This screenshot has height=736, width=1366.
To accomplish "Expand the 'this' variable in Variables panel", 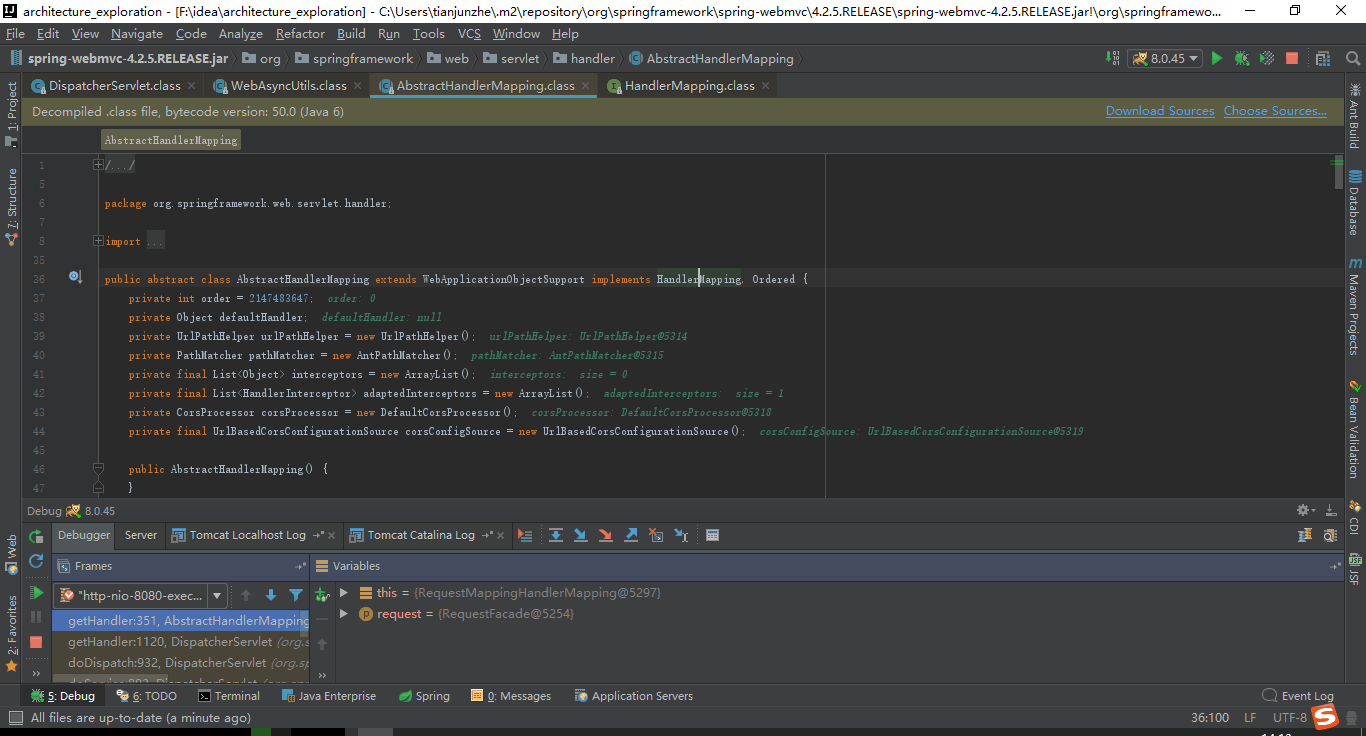I will 344,592.
